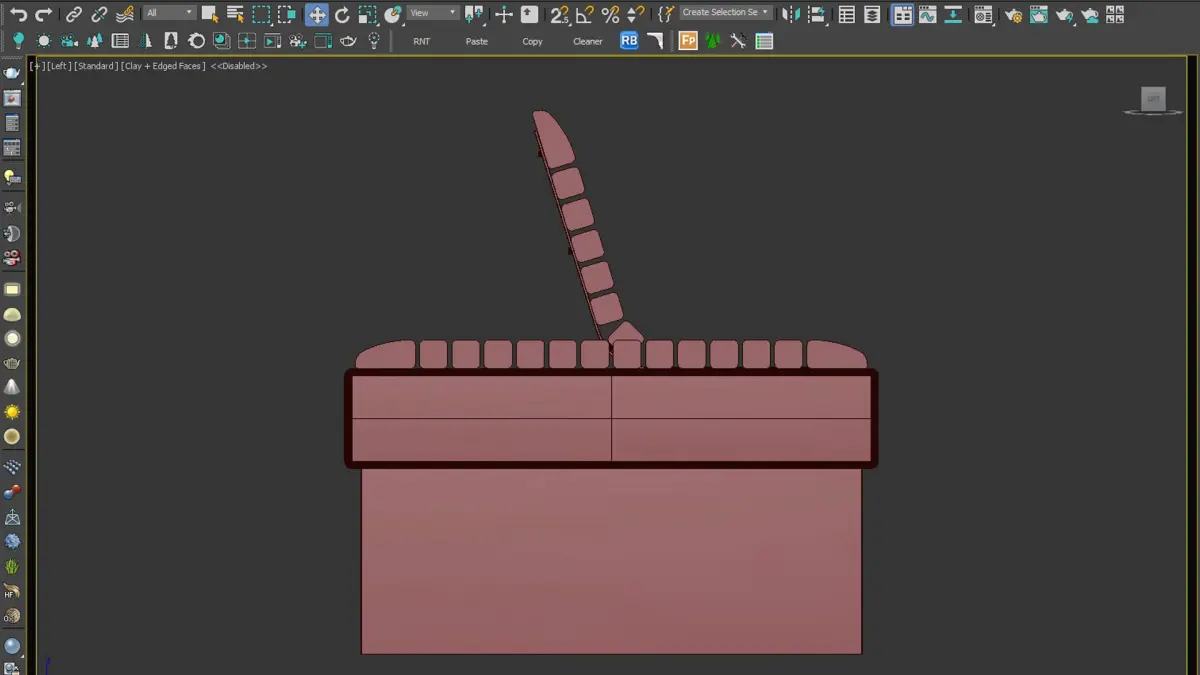Screen dimensions: 1200x675
Task: Click the Align tool icon
Action: 817,14
